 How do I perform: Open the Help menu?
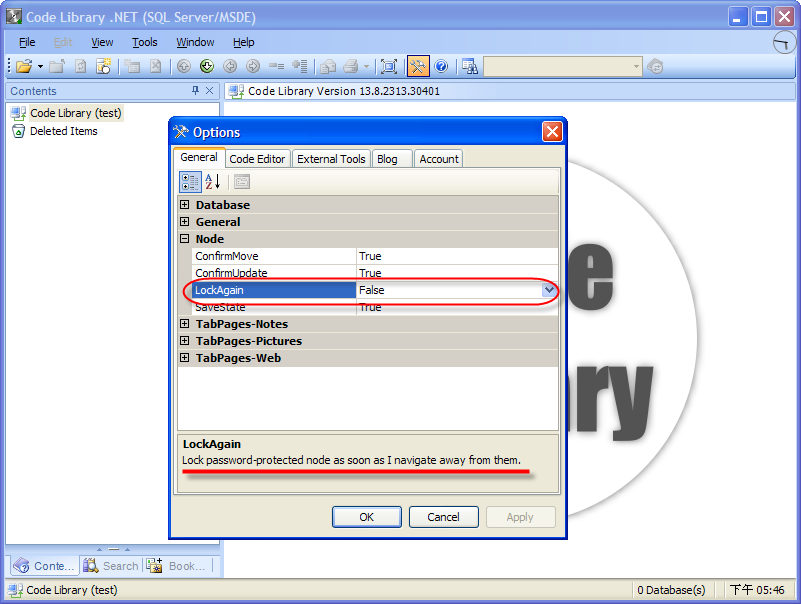pyautogui.click(x=244, y=42)
